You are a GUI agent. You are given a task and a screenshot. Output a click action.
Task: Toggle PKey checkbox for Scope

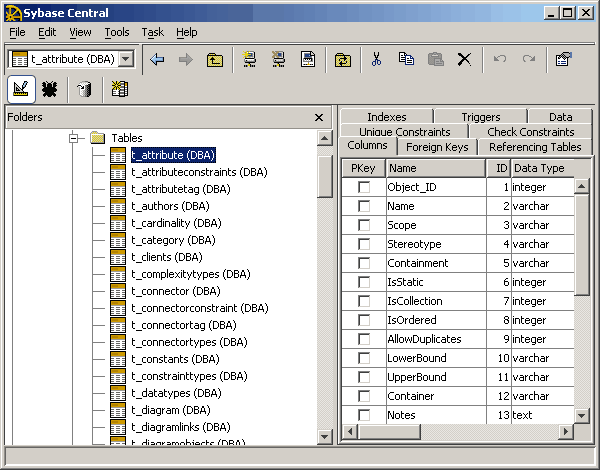(364, 225)
